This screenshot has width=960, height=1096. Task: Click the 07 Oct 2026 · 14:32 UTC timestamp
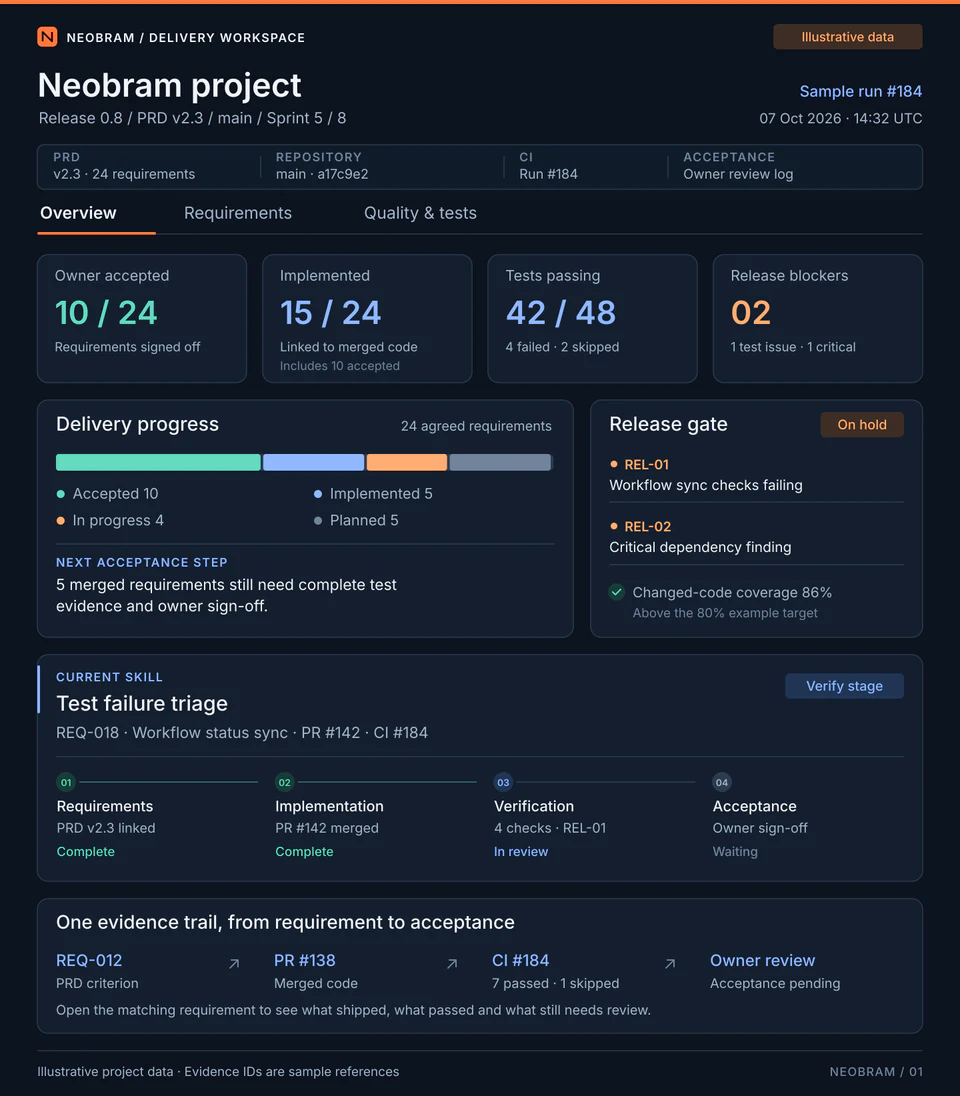[x=840, y=118]
